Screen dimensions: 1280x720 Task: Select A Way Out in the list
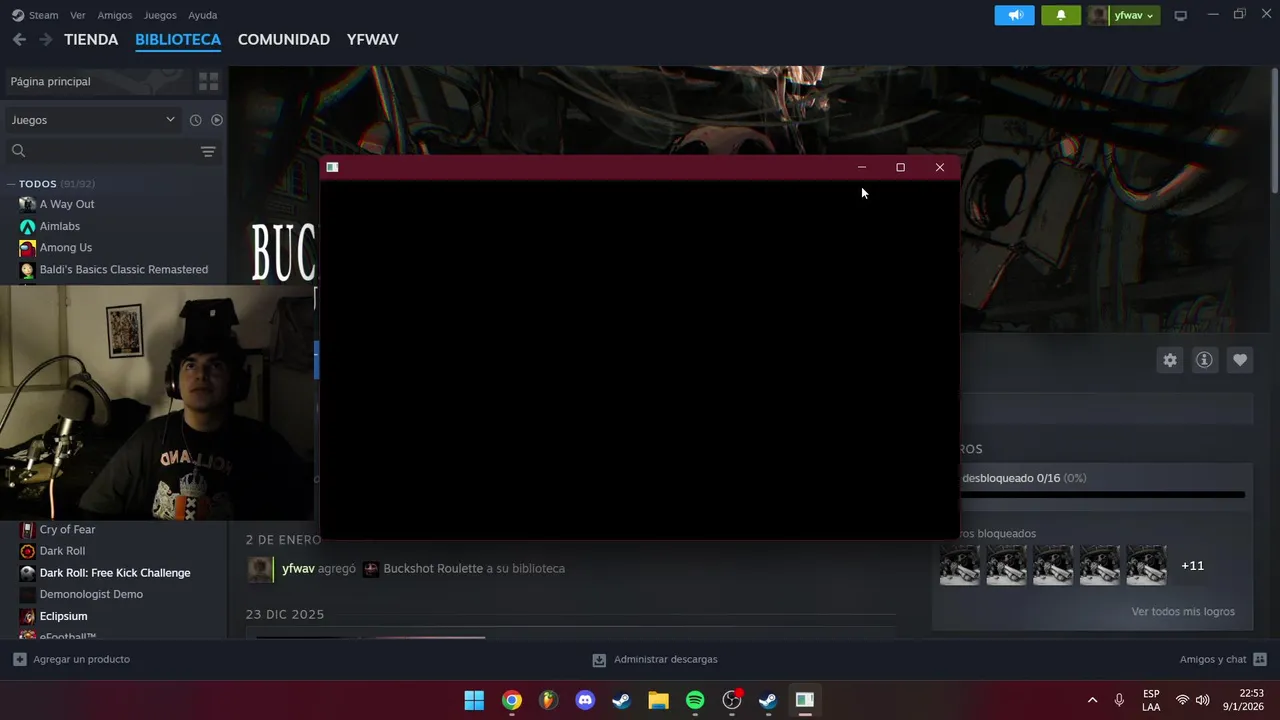[67, 204]
